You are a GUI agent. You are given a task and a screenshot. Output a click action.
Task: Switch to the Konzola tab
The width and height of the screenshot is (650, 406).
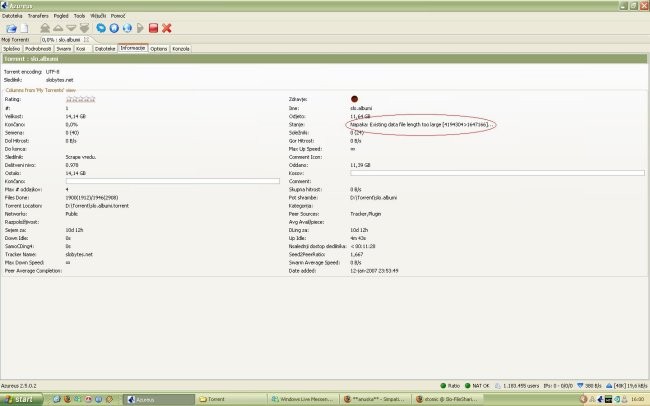tap(181, 49)
